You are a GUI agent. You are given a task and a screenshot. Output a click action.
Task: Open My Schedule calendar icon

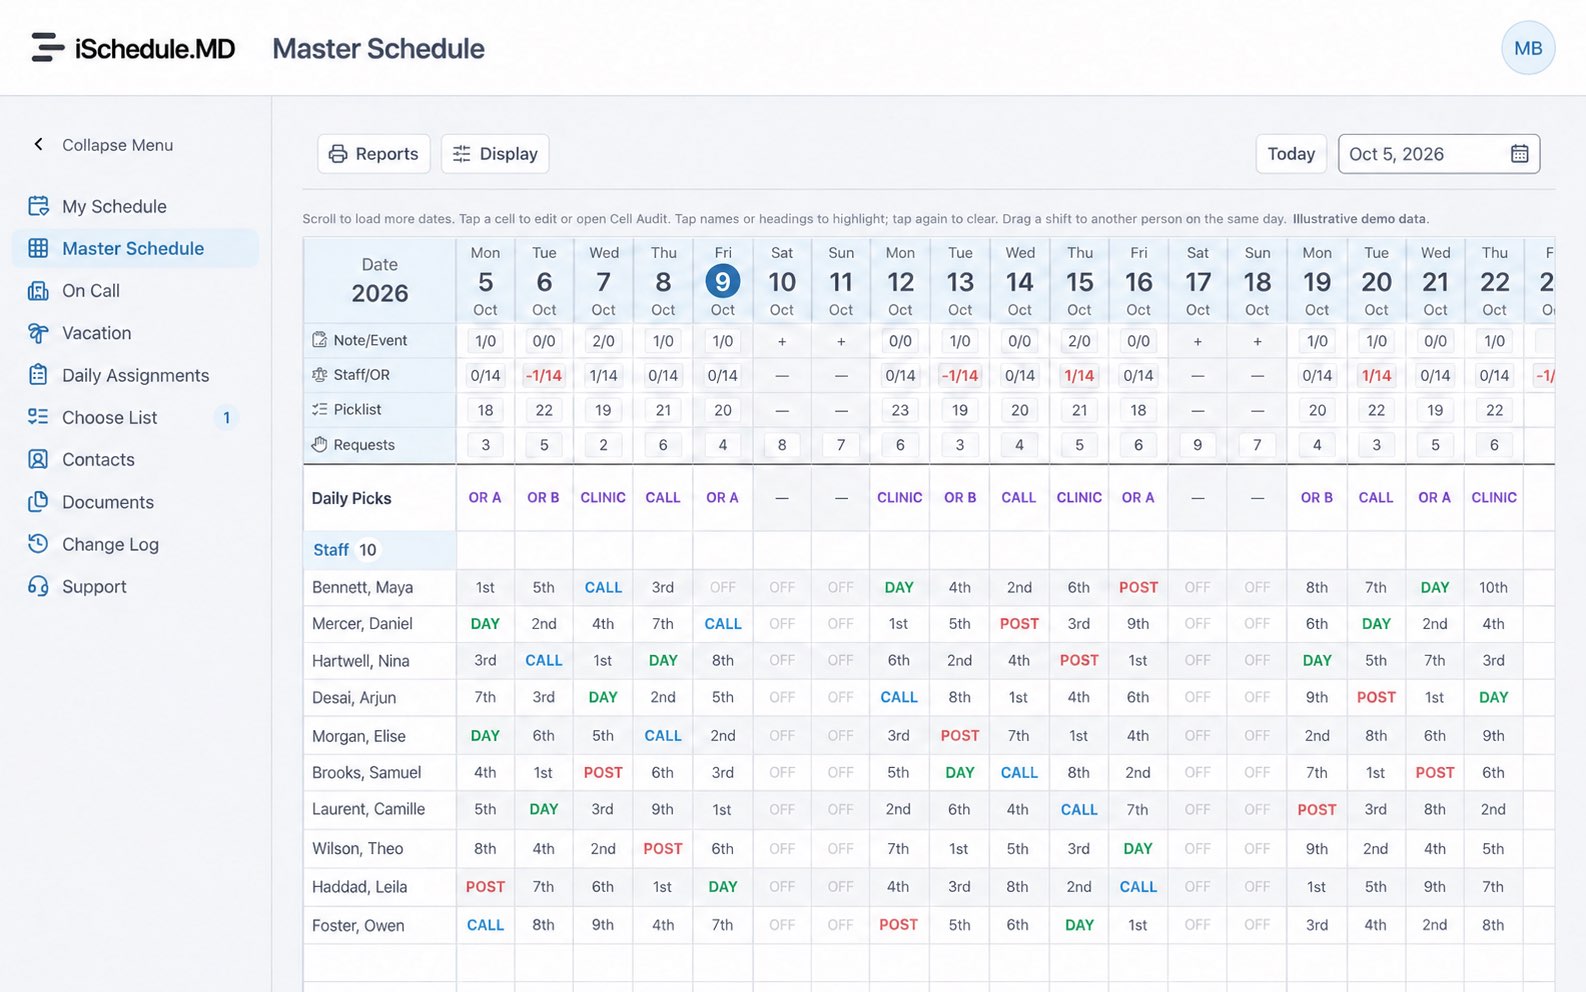click(38, 206)
